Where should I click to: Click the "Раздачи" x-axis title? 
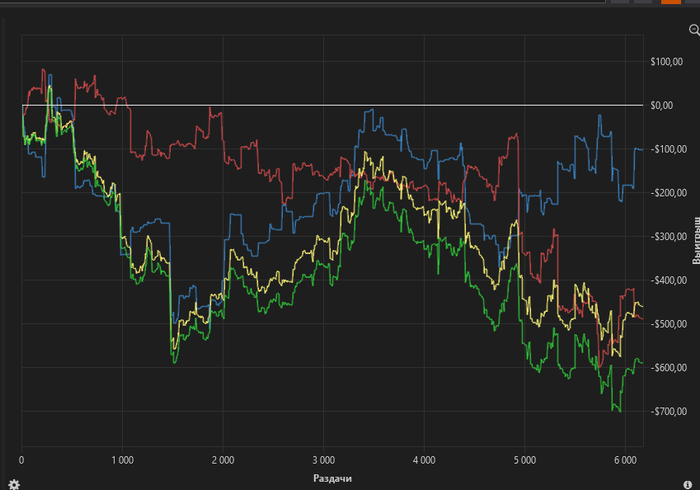(x=332, y=478)
